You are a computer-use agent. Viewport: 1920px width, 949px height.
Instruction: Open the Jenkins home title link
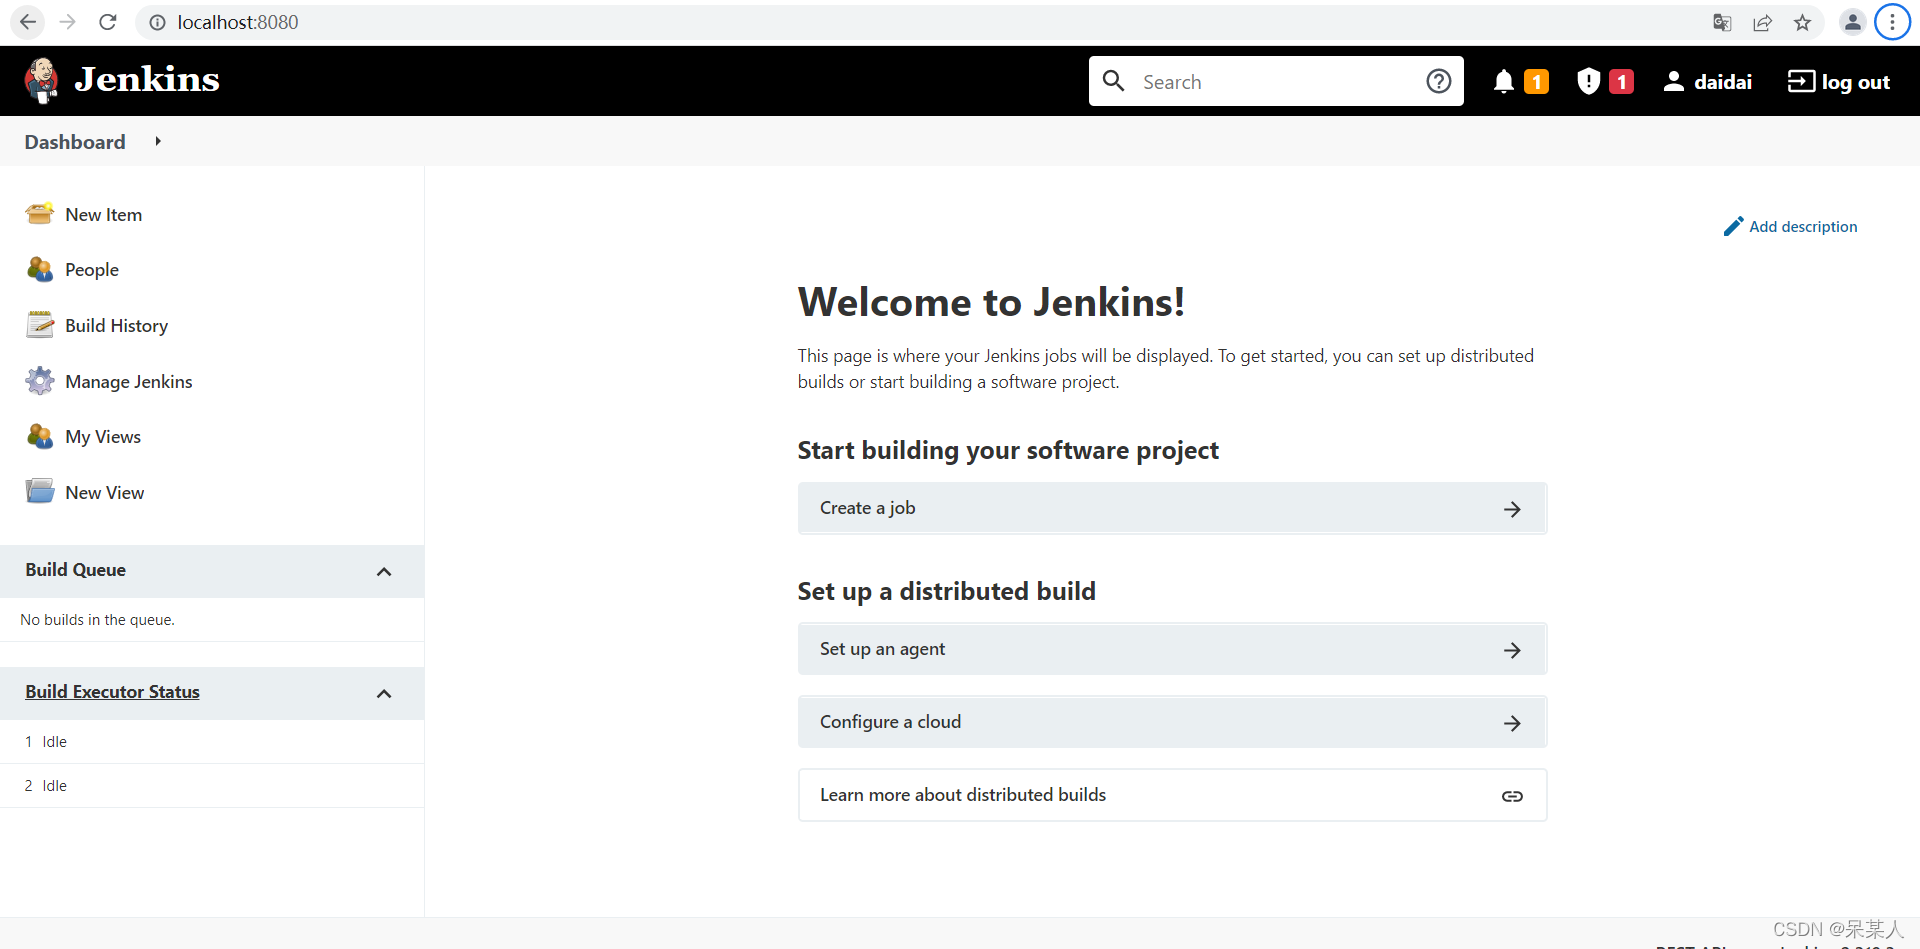(147, 79)
